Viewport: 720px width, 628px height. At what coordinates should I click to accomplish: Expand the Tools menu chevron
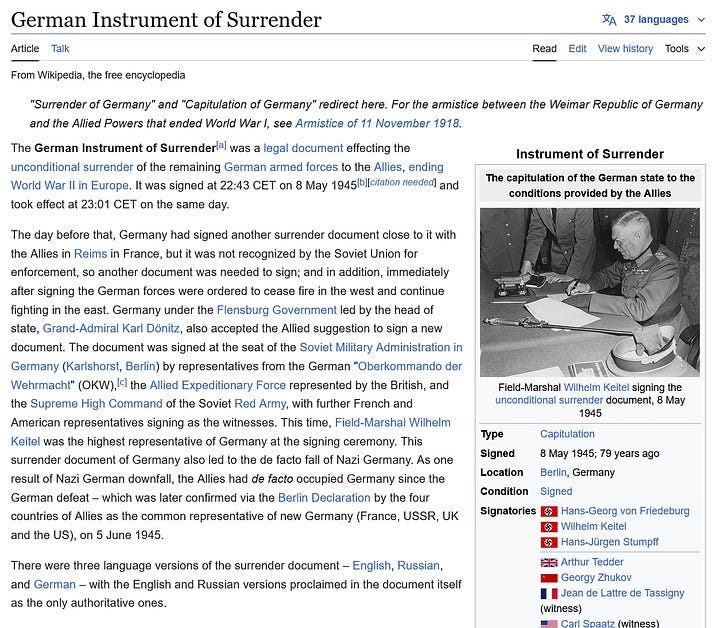tap(701, 49)
